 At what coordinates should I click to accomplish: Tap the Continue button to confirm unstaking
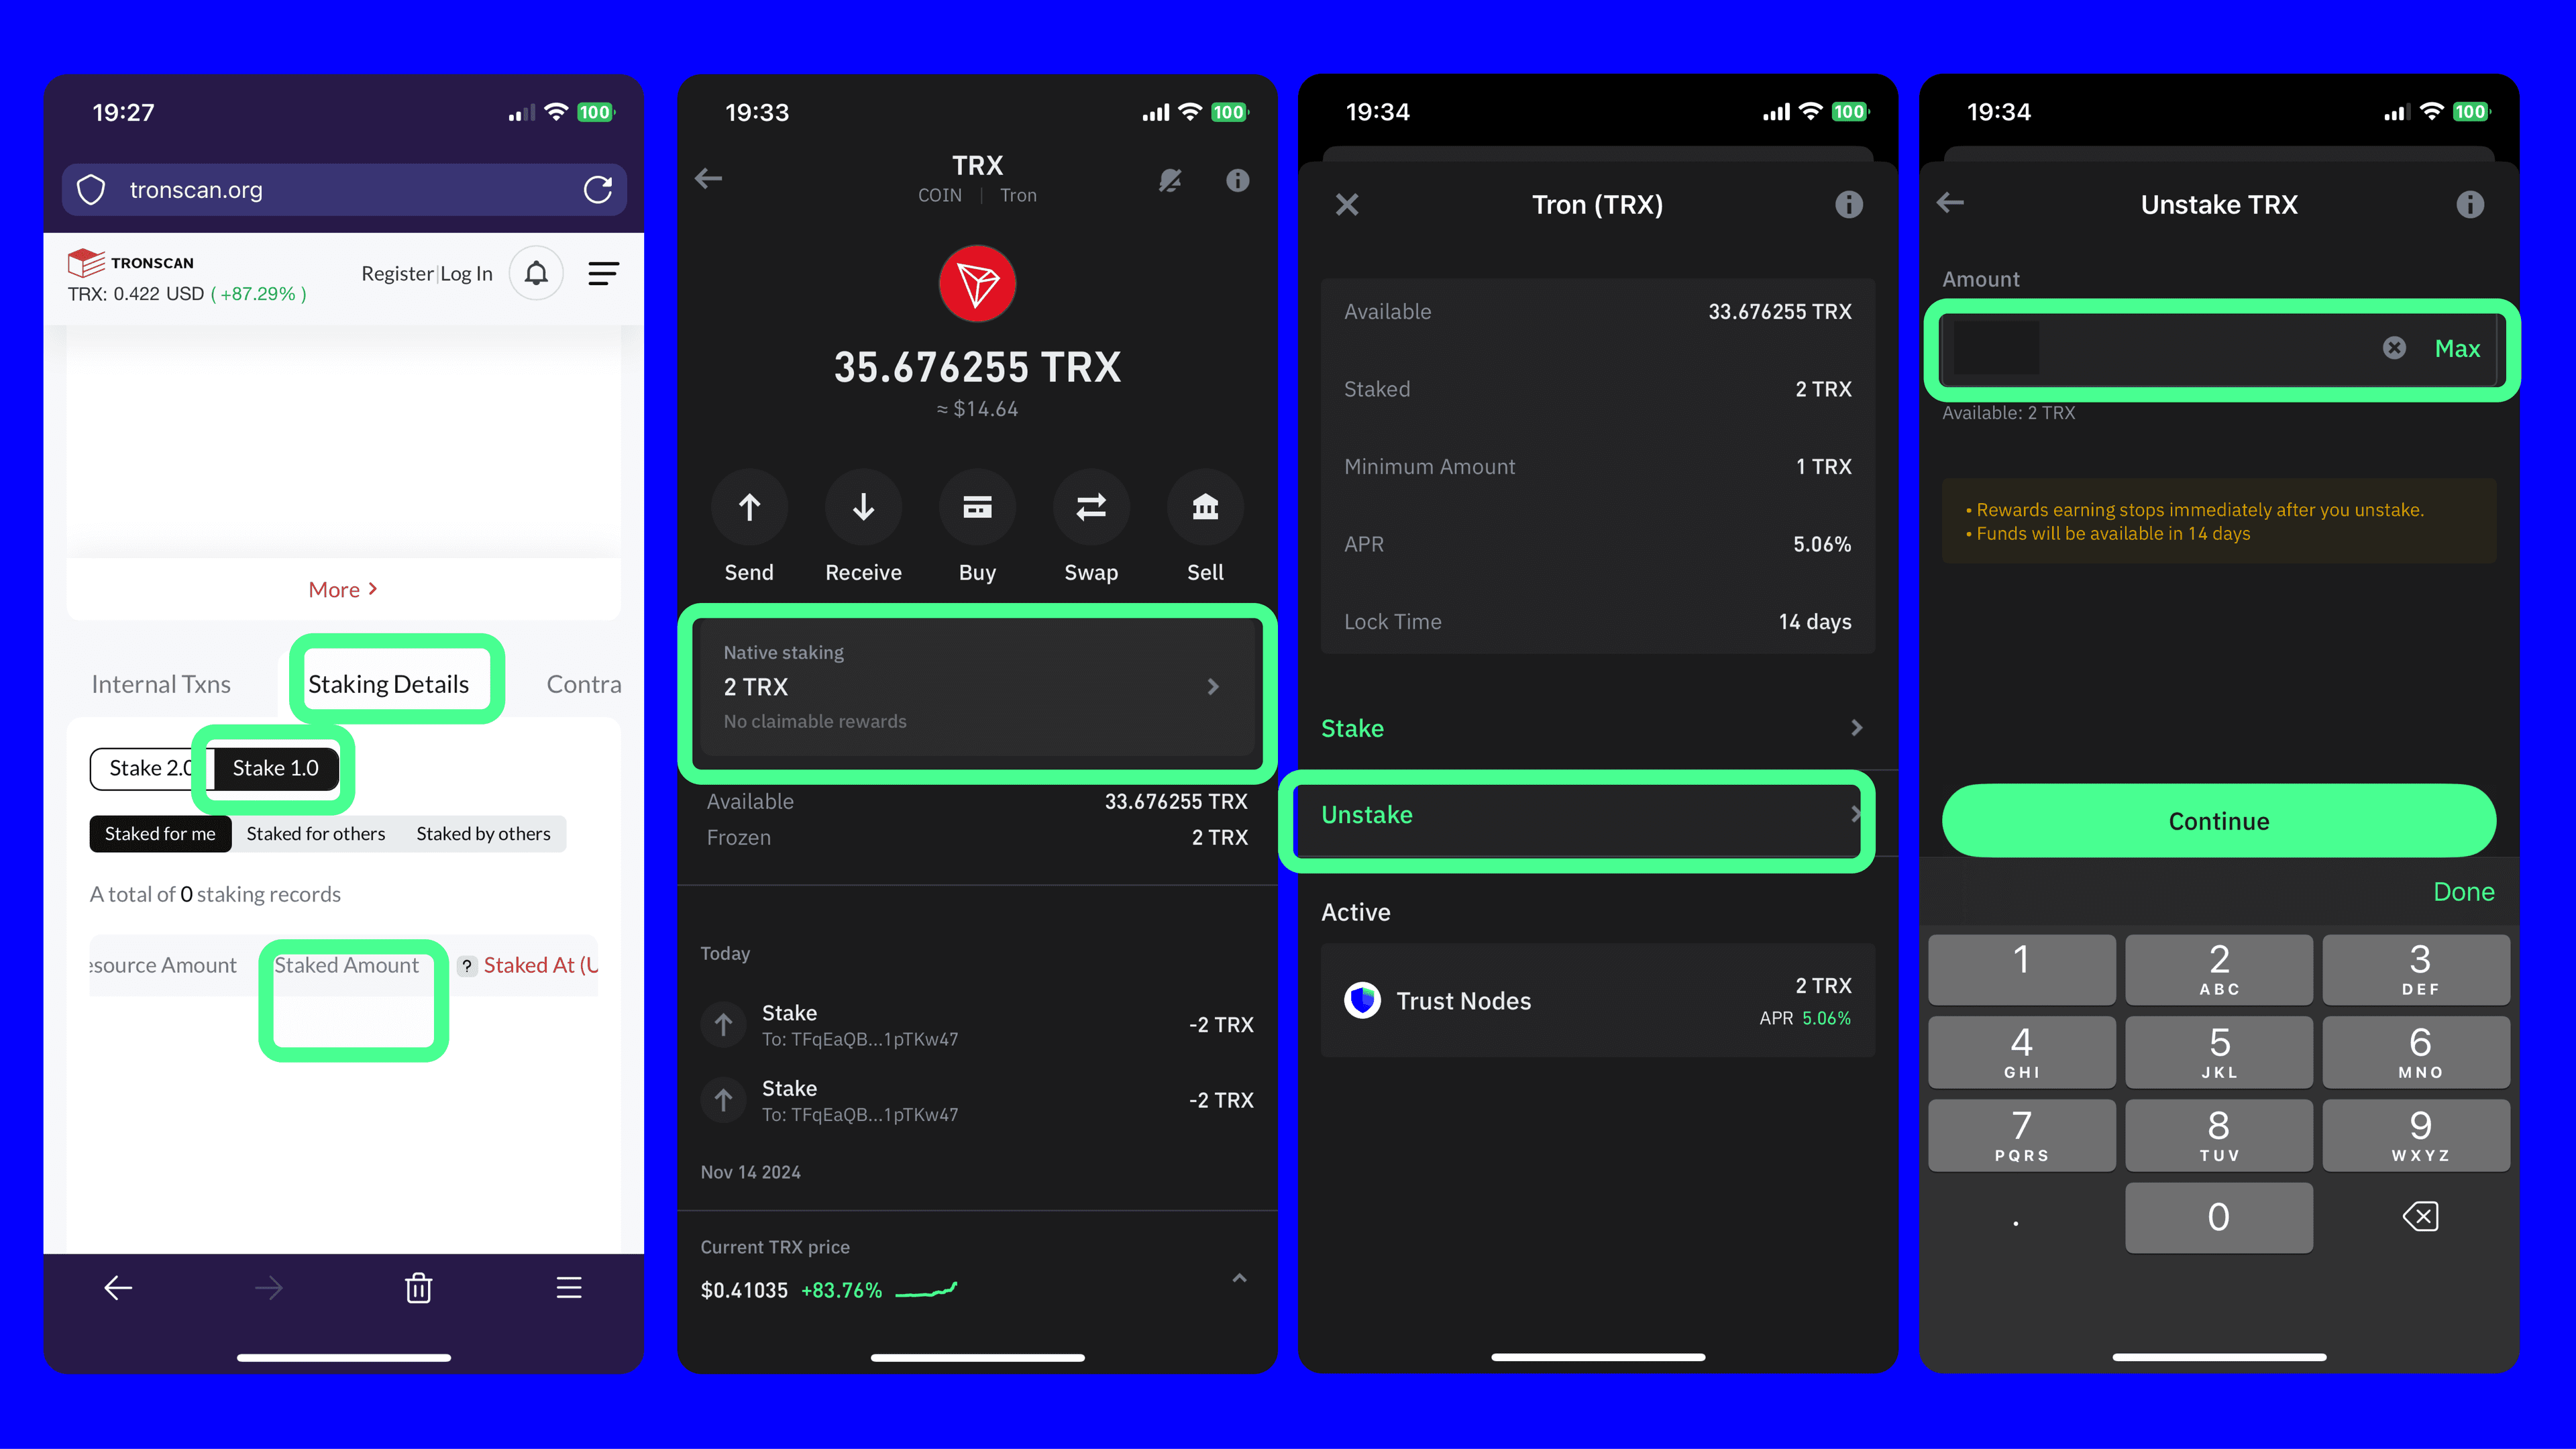(x=2217, y=819)
